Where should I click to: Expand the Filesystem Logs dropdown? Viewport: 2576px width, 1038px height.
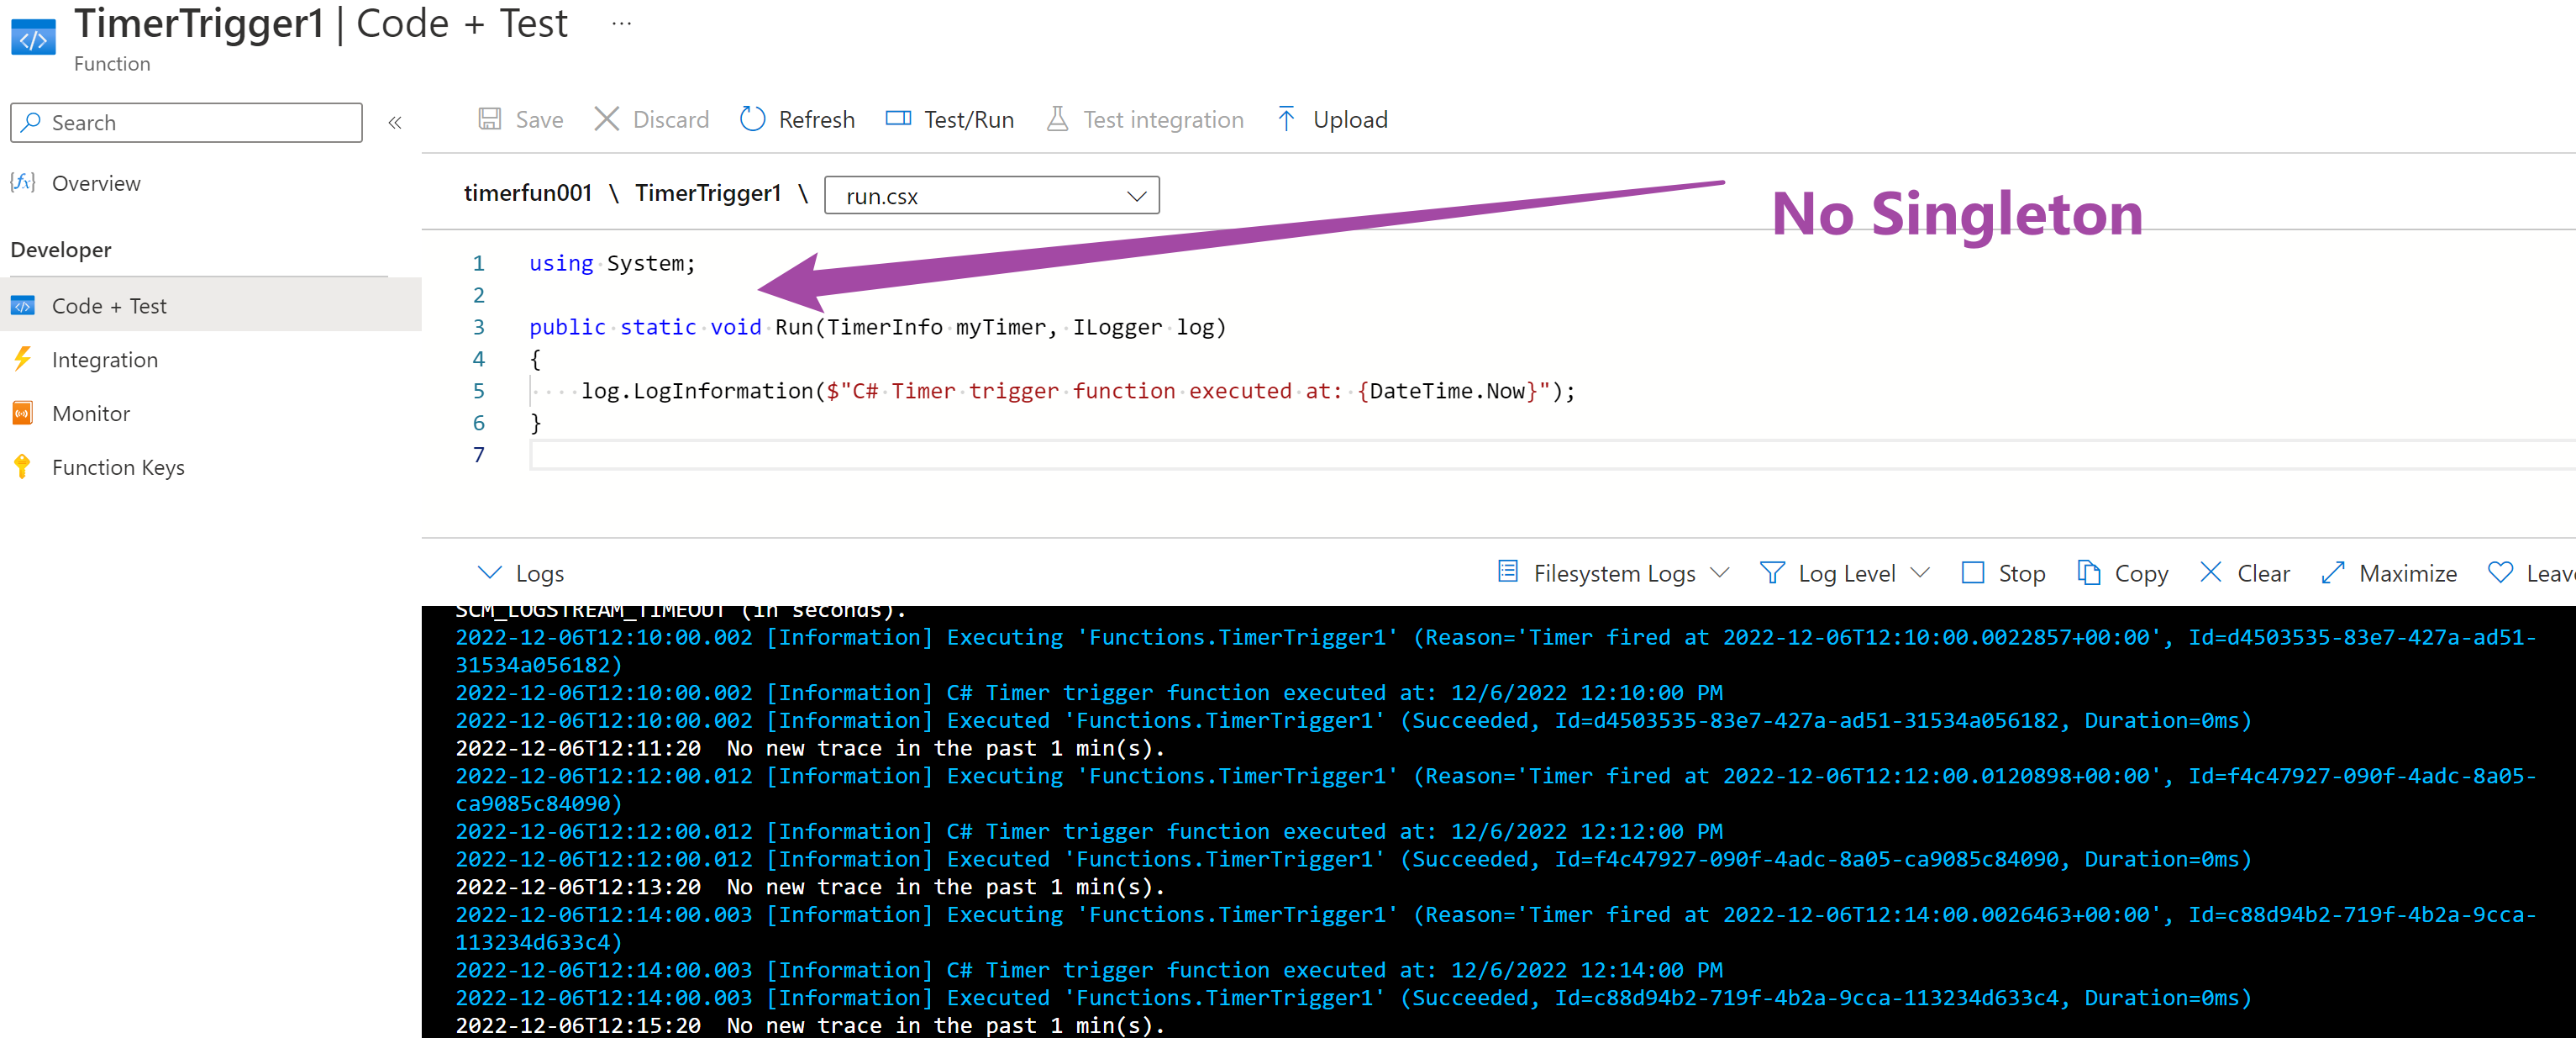[x=1613, y=573]
